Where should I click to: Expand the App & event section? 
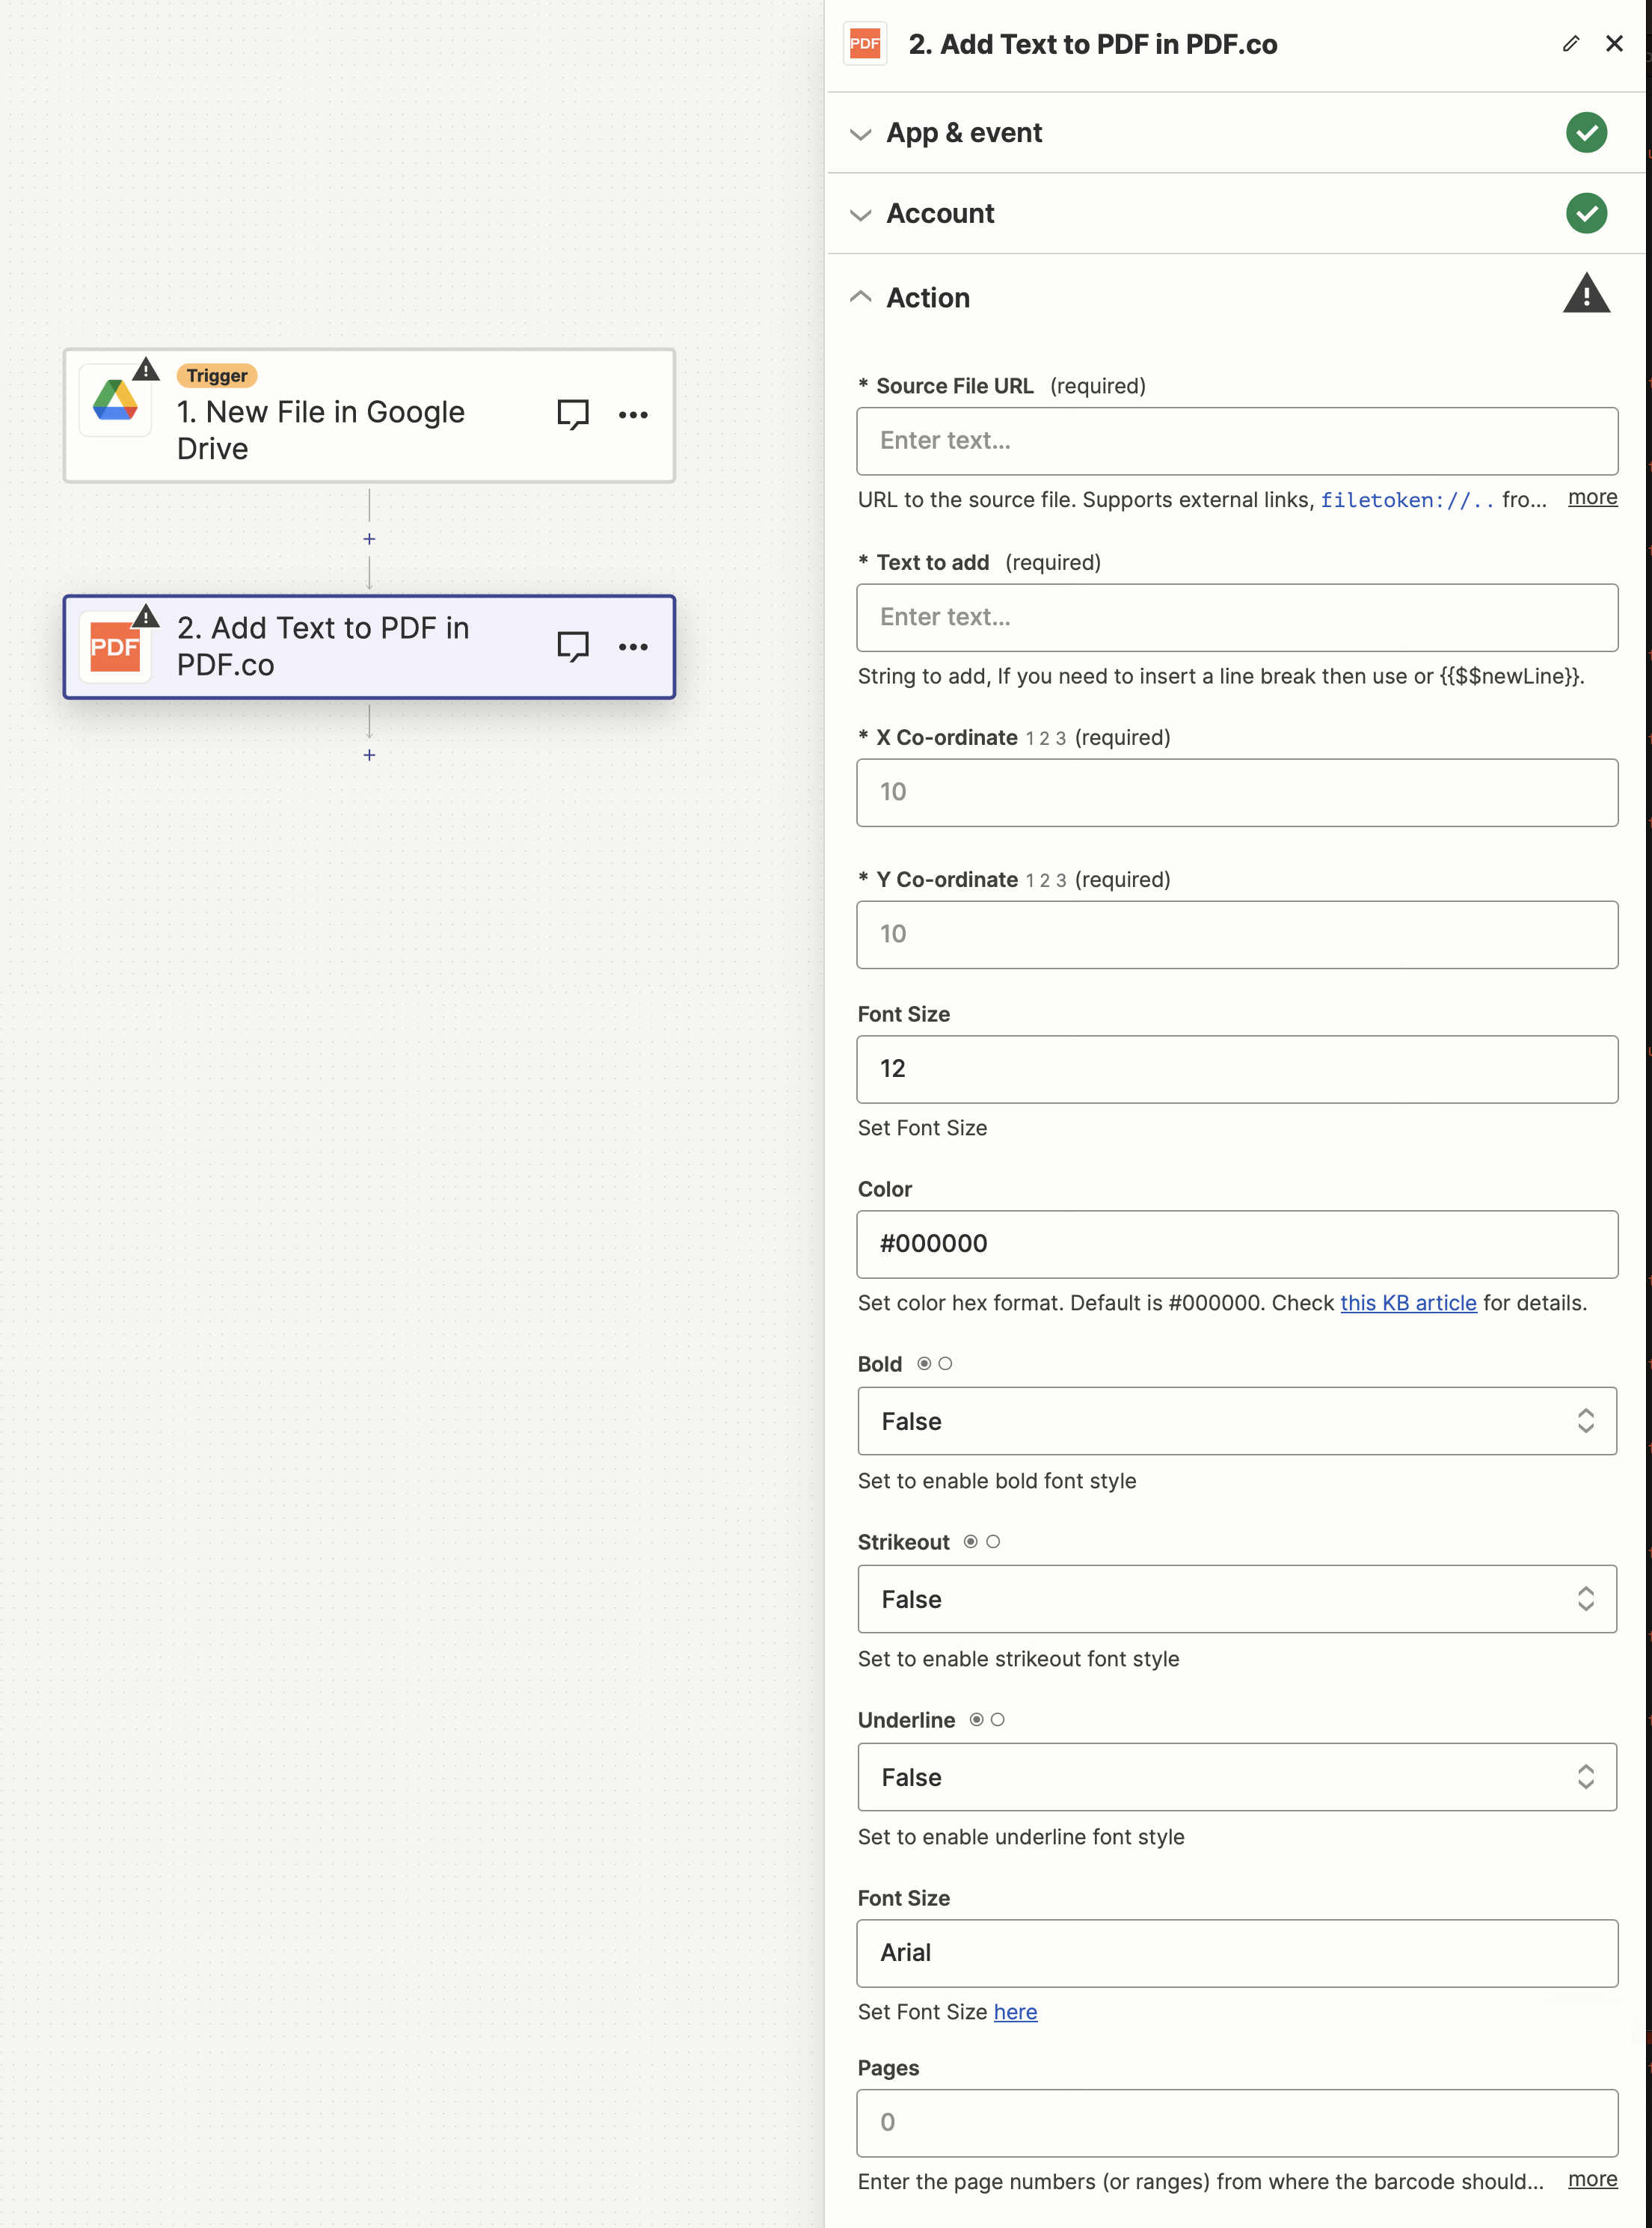pos(860,134)
